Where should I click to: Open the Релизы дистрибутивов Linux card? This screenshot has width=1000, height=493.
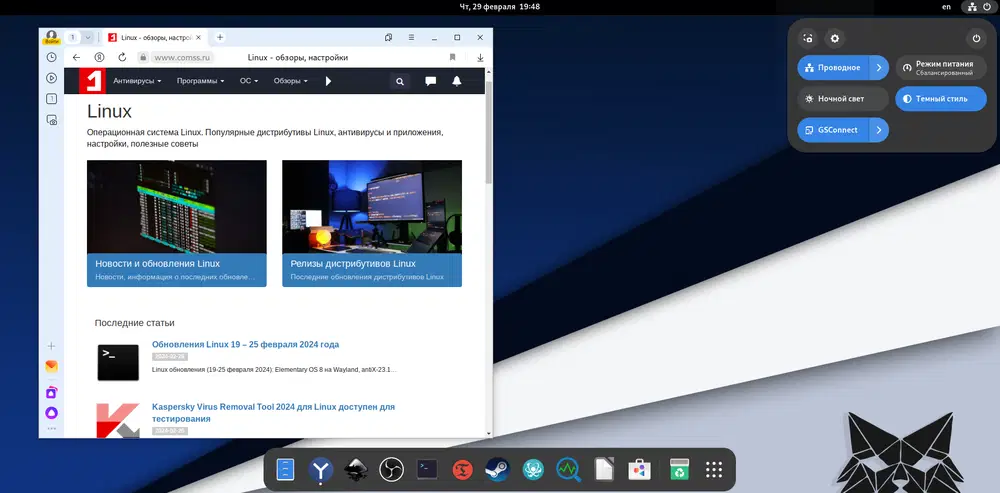point(371,223)
